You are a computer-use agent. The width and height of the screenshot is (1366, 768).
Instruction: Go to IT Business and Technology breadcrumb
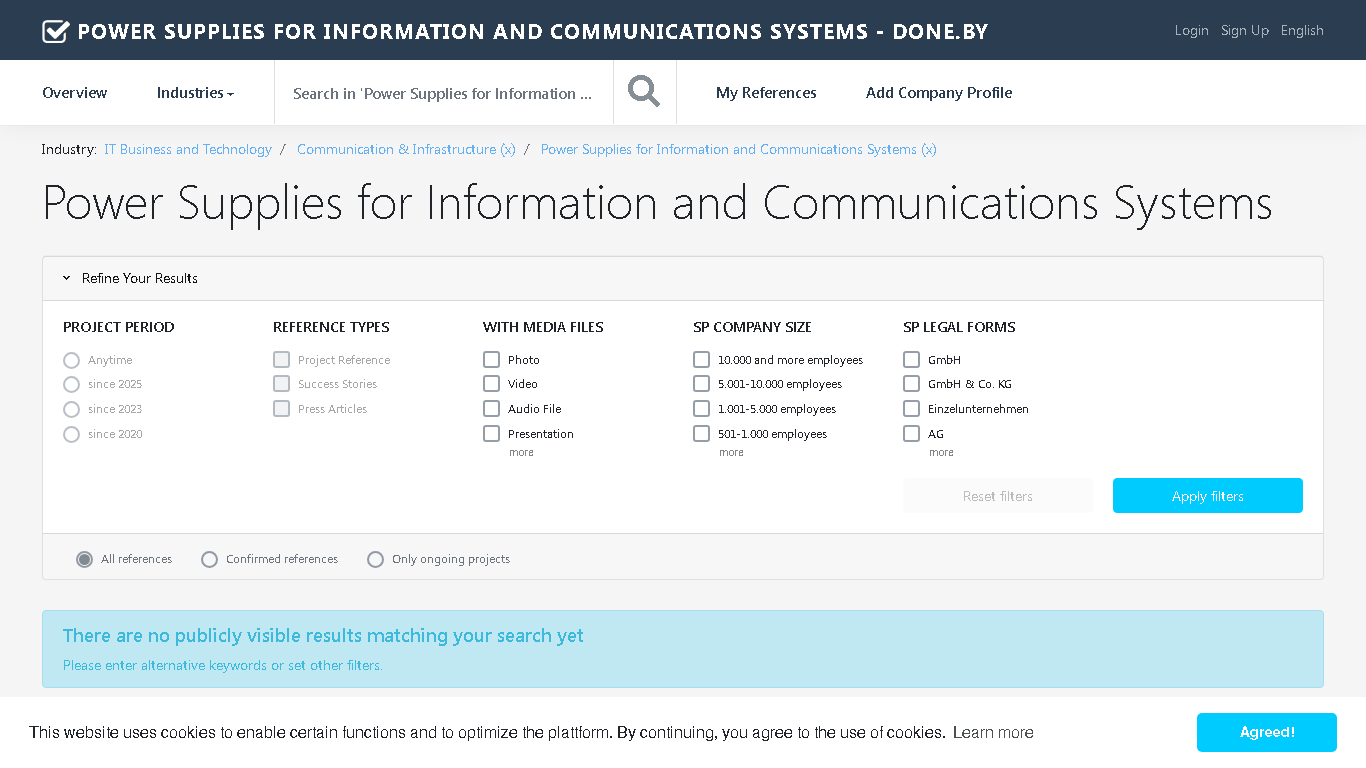[188, 149]
